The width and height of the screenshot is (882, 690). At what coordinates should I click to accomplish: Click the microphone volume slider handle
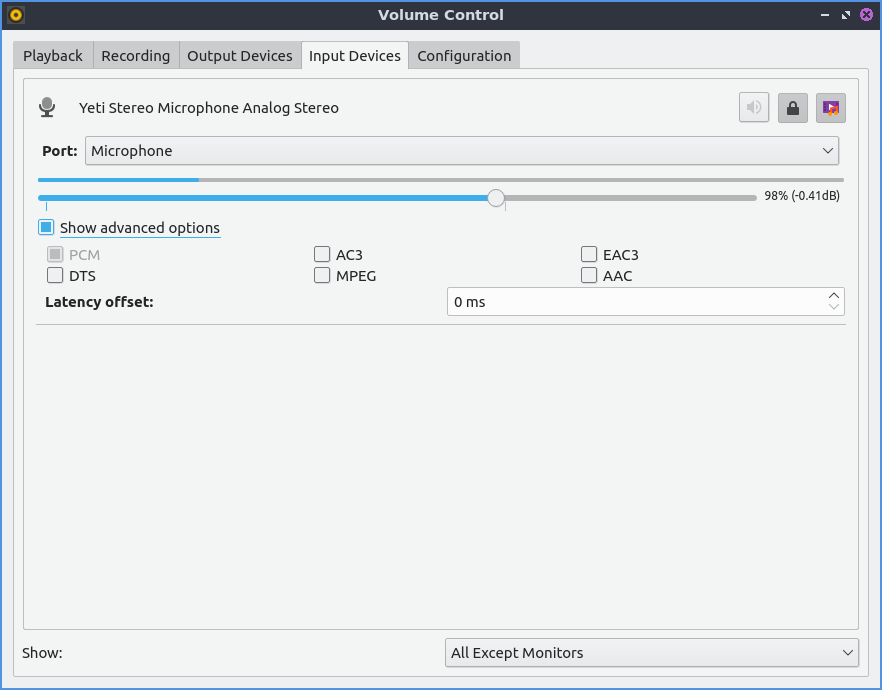tap(496, 198)
